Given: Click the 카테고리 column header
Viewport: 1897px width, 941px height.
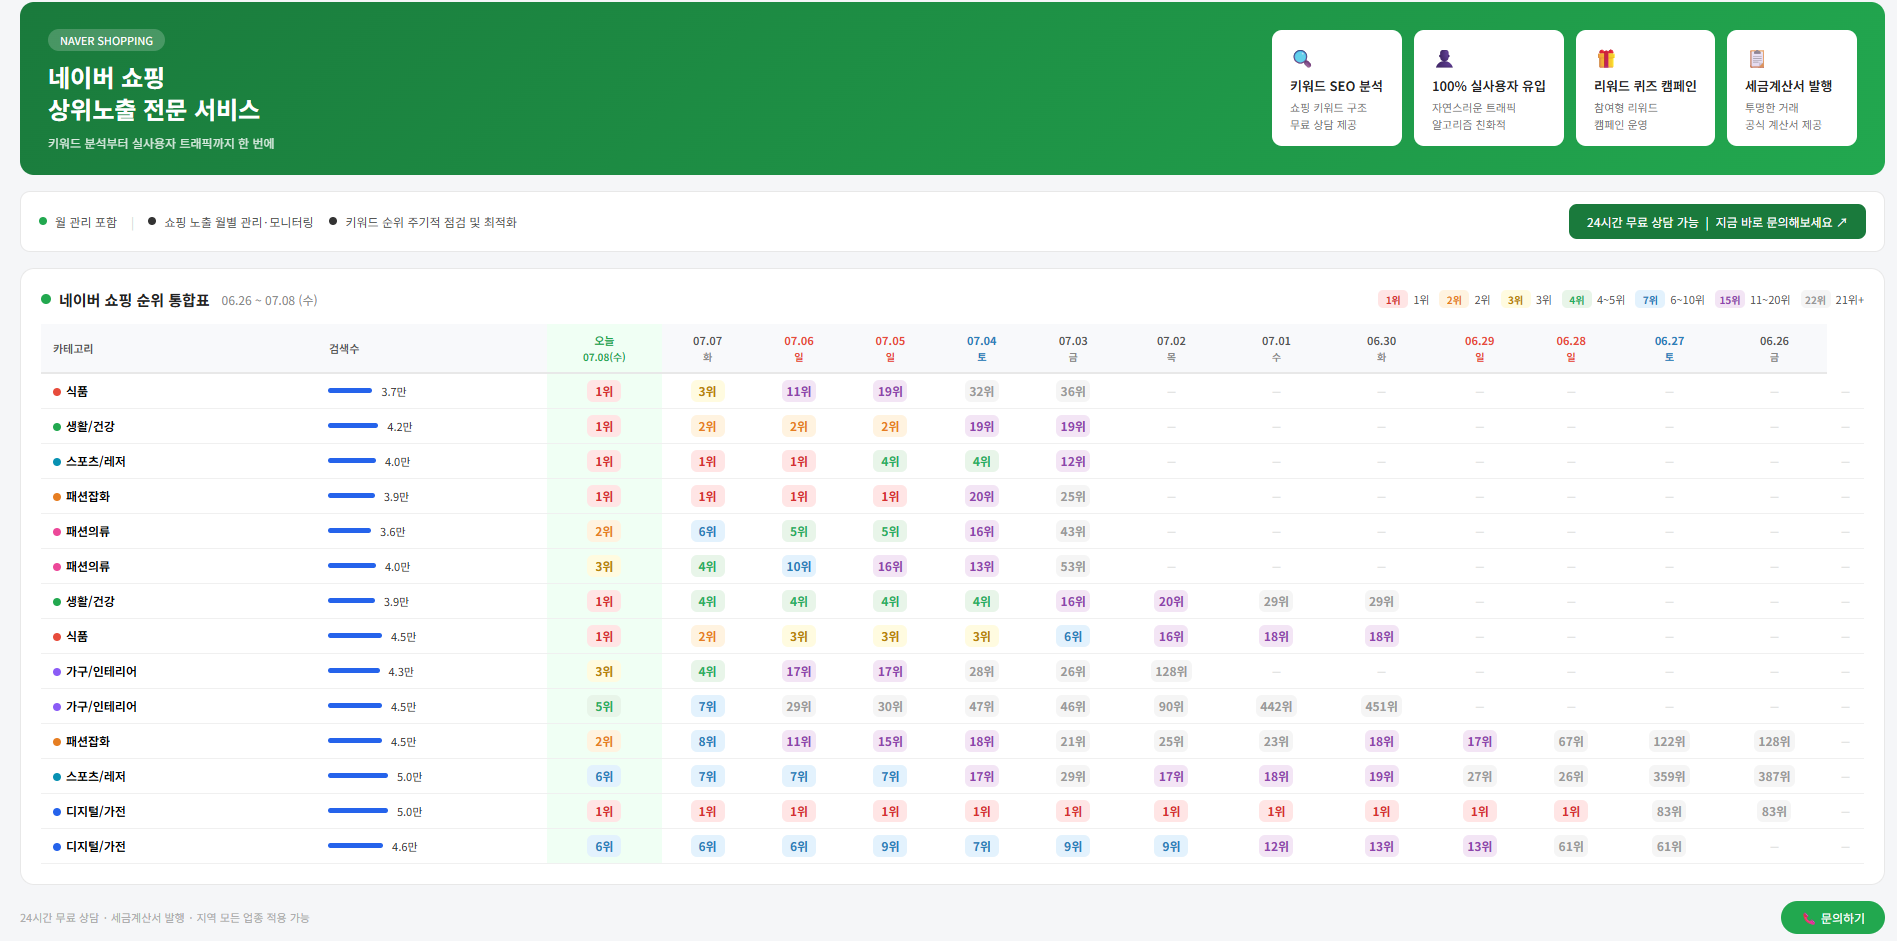Looking at the screenshot, I should pyautogui.click(x=73, y=349).
